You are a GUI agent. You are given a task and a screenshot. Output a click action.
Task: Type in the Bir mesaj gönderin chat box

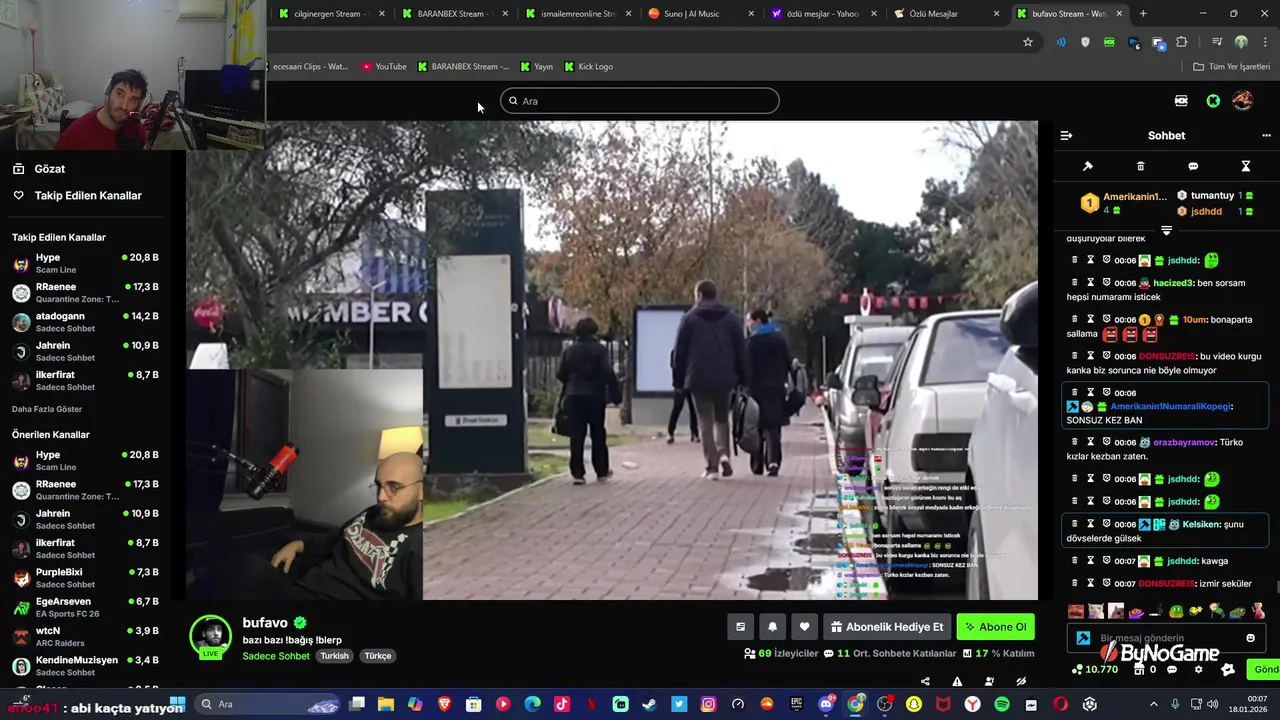pos(1168,638)
